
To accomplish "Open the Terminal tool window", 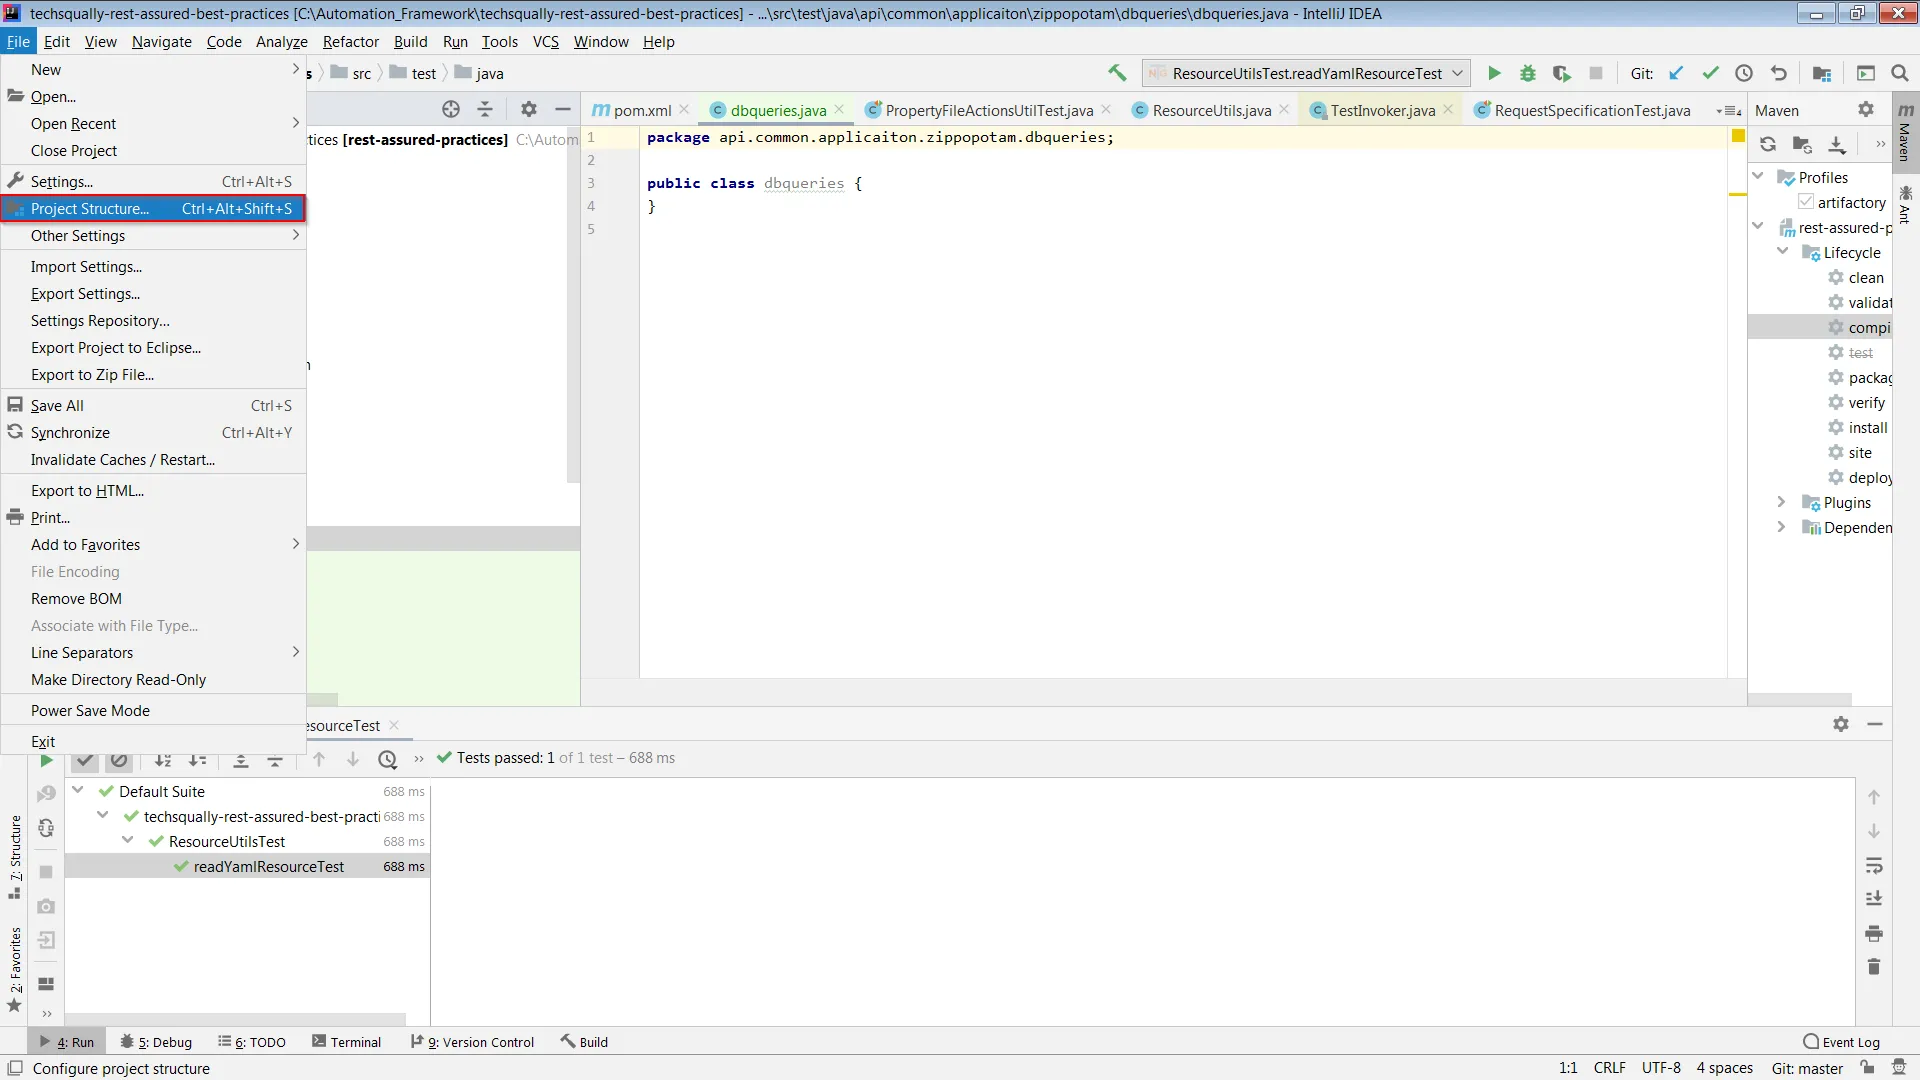I will [x=346, y=1042].
